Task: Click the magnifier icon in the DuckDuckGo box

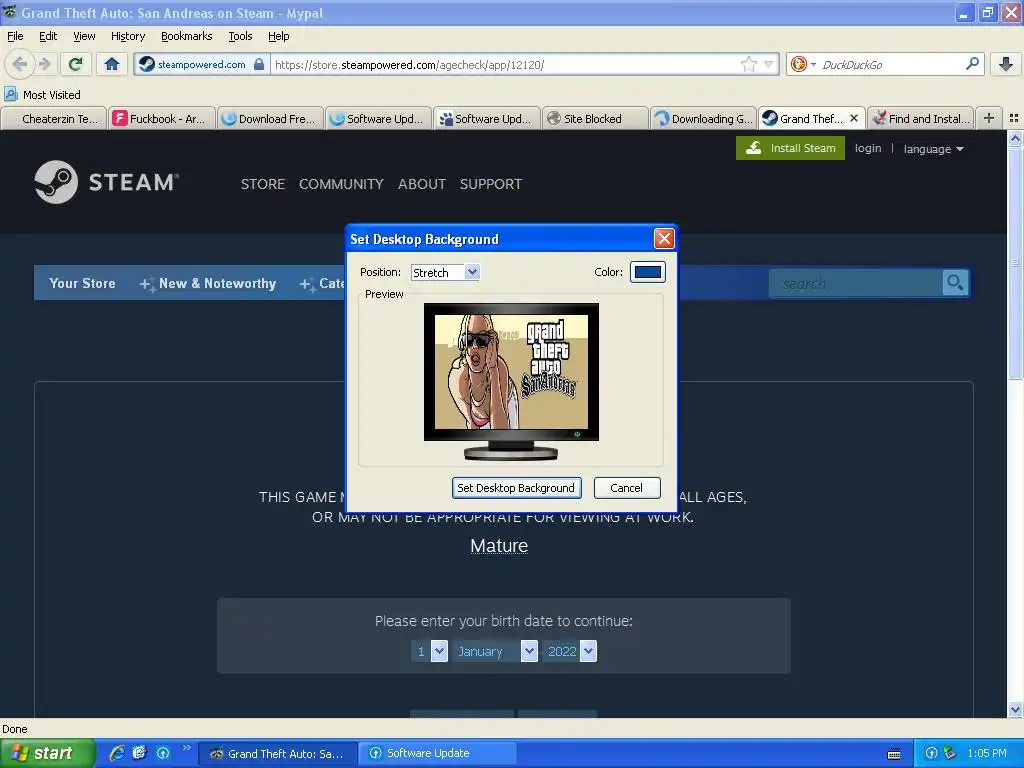Action: [x=972, y=63]
